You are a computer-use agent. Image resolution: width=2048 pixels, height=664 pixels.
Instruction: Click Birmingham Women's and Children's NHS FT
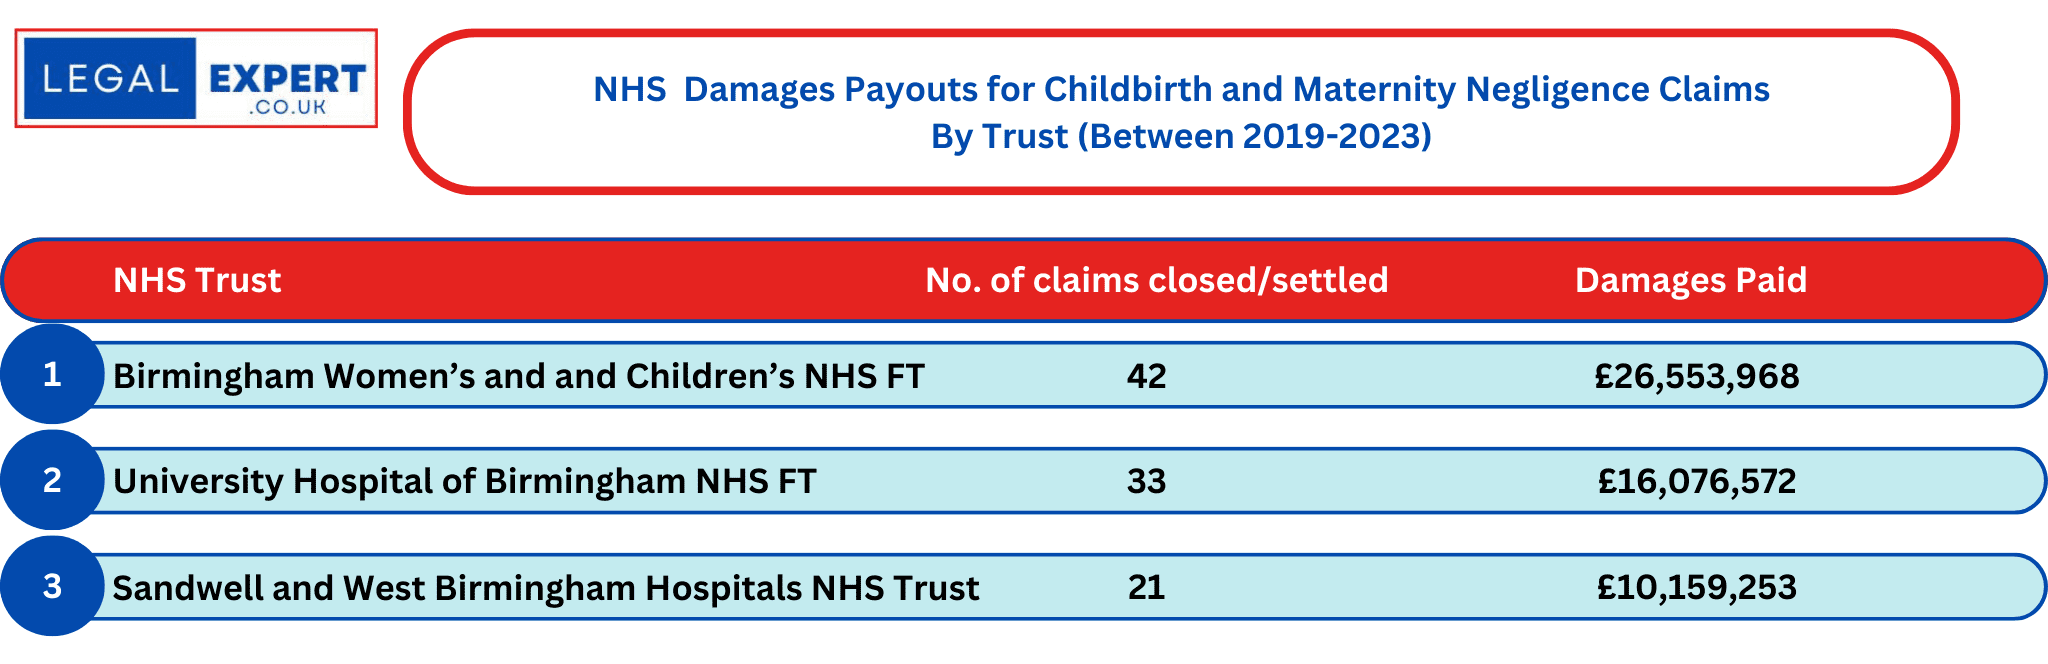[518, 376]
